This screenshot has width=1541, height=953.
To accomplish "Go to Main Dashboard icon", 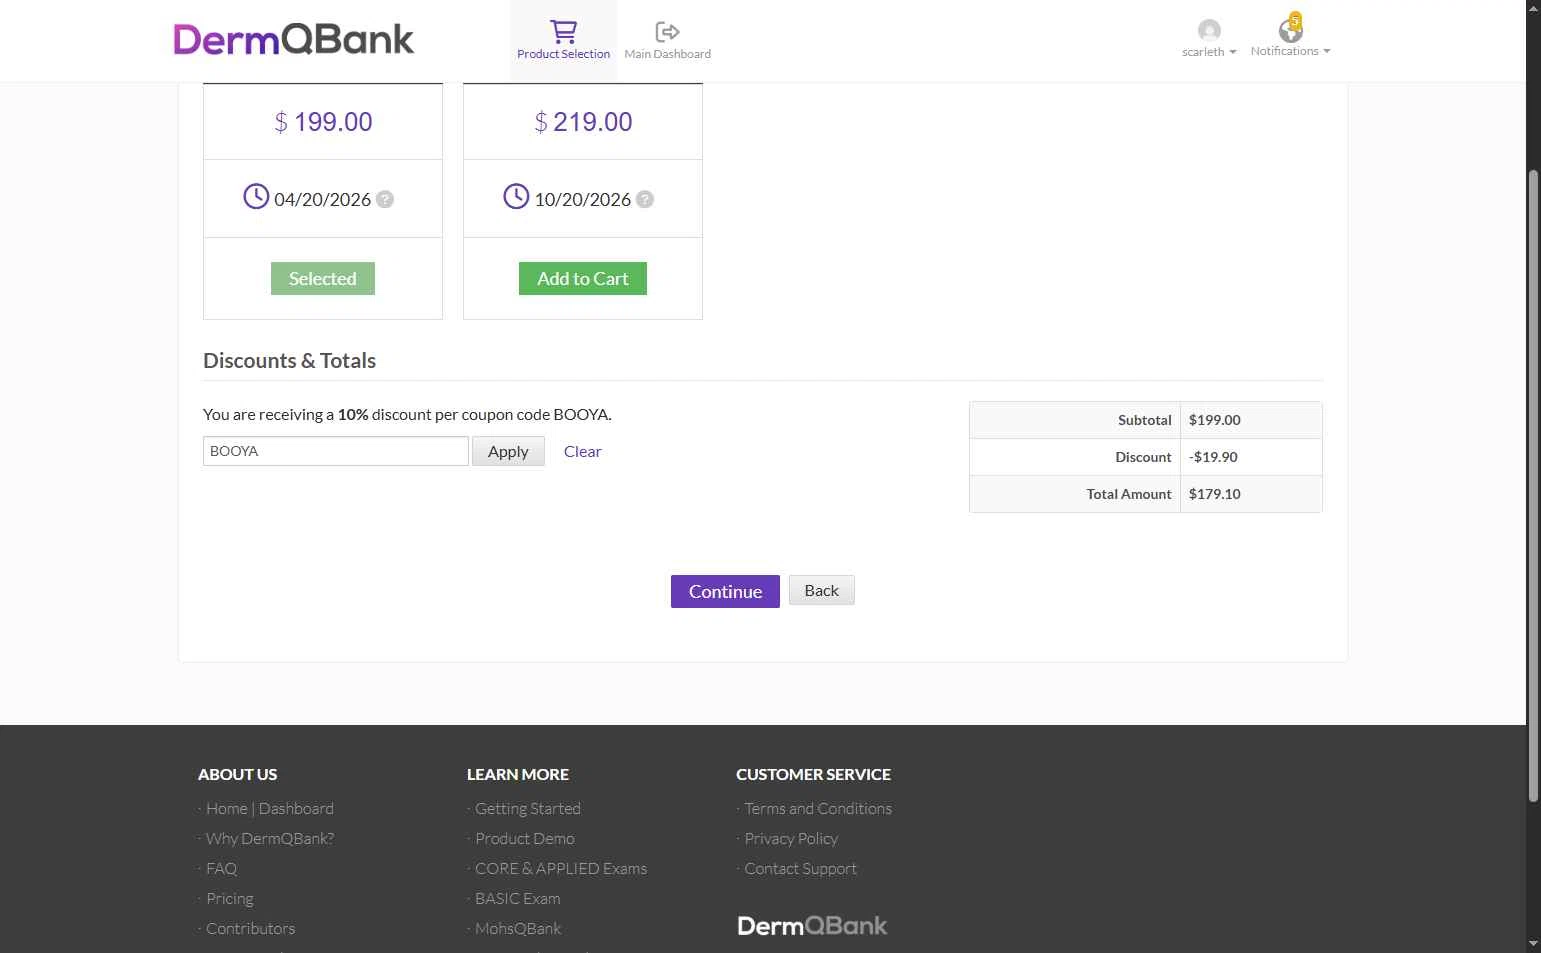I will click(x=667, y=32).
